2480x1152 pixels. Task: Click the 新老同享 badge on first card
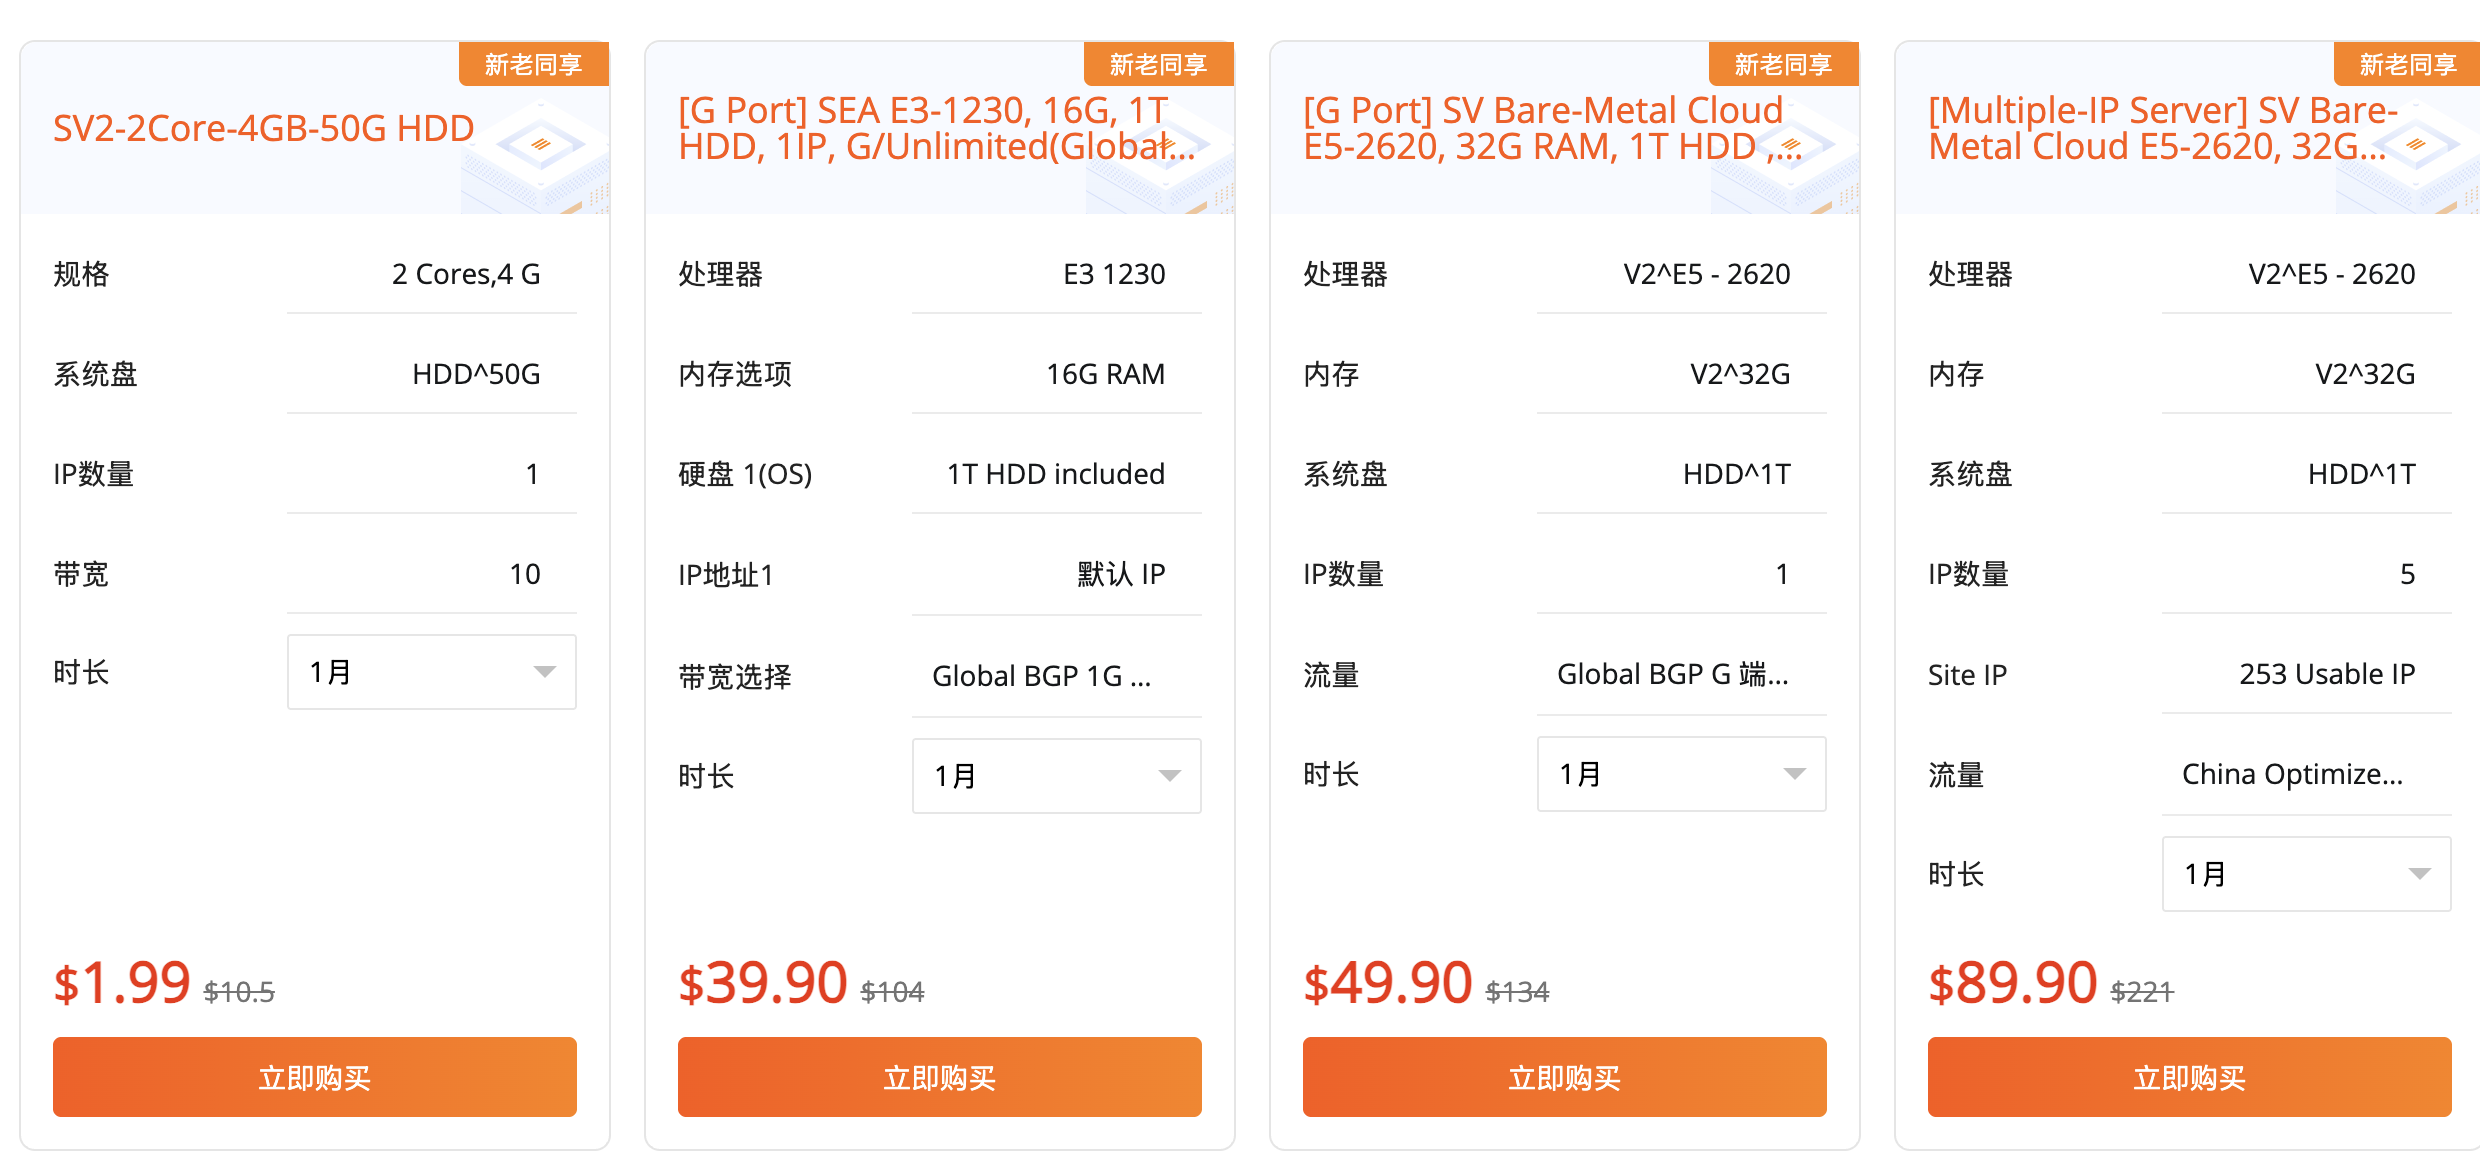(534, 63)
